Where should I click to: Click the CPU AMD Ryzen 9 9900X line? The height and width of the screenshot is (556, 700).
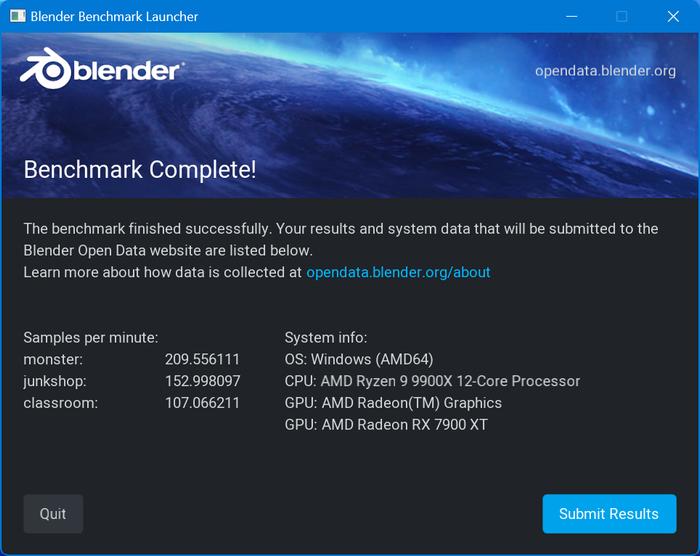tap(432, 381)
